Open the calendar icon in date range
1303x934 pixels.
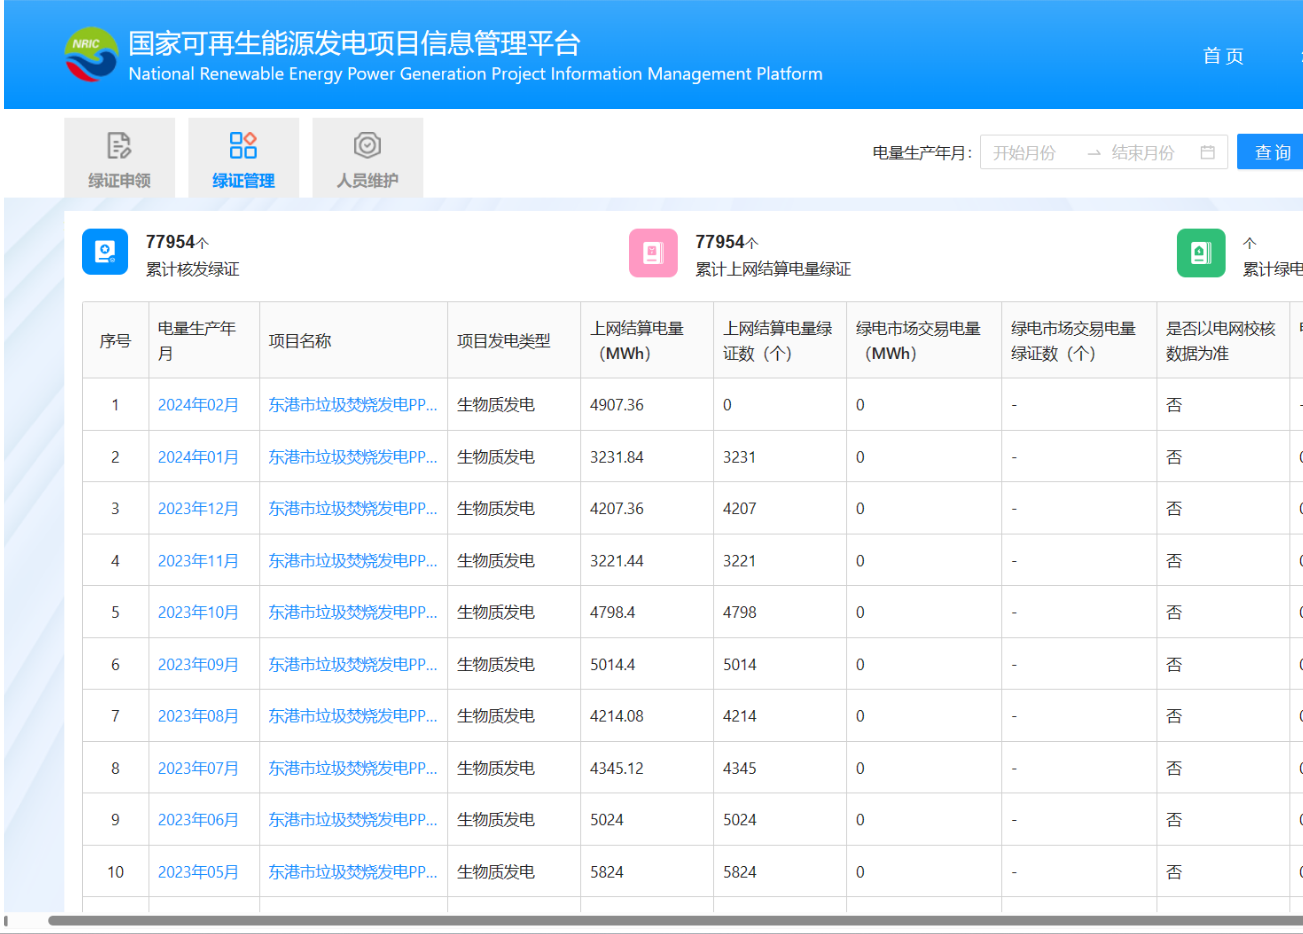click(x=1207, y=153)
